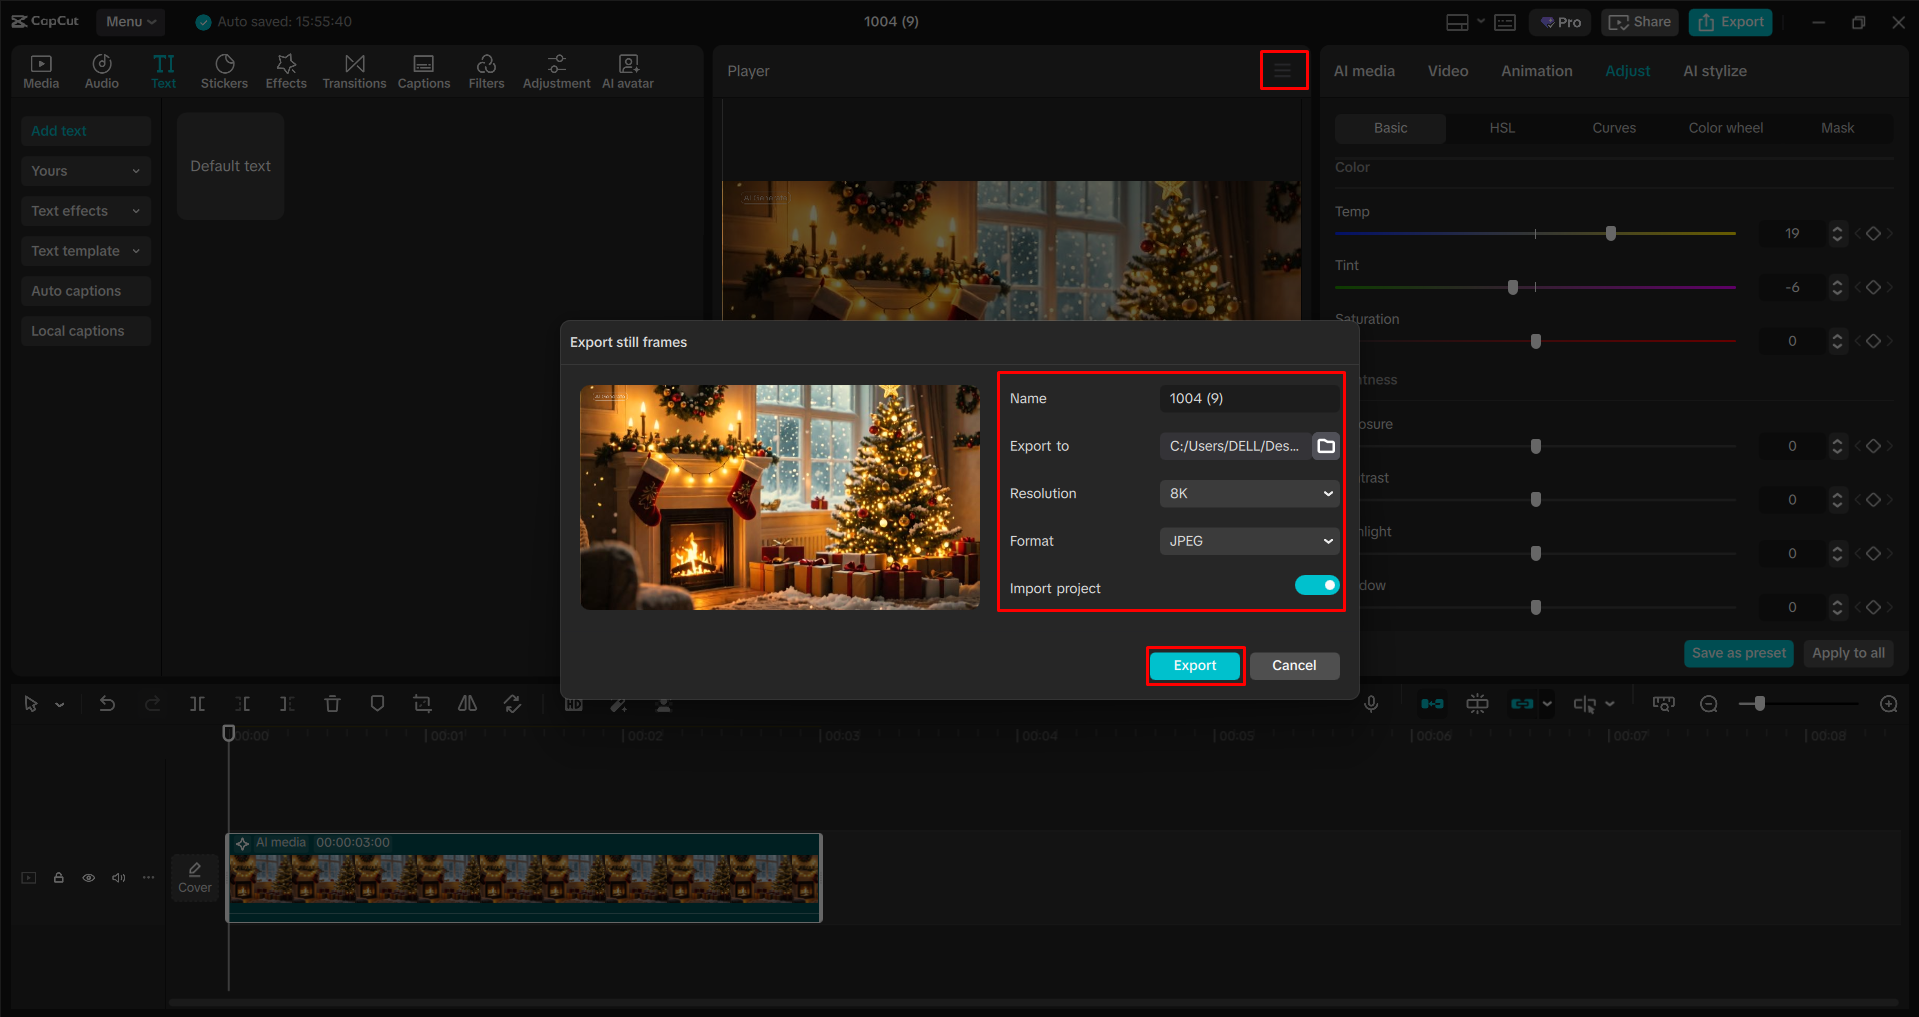This screenshot has height=1017, width=1919.
Task: Click the Mirror flip icon on timeline toolbar
Action: pyautogui.click(x=467, y=703)
